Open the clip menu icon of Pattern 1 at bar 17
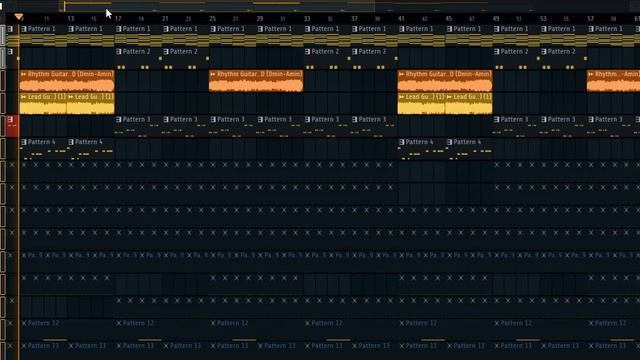Viewport: 640px width, 360px height. click(x=118, y=29)
